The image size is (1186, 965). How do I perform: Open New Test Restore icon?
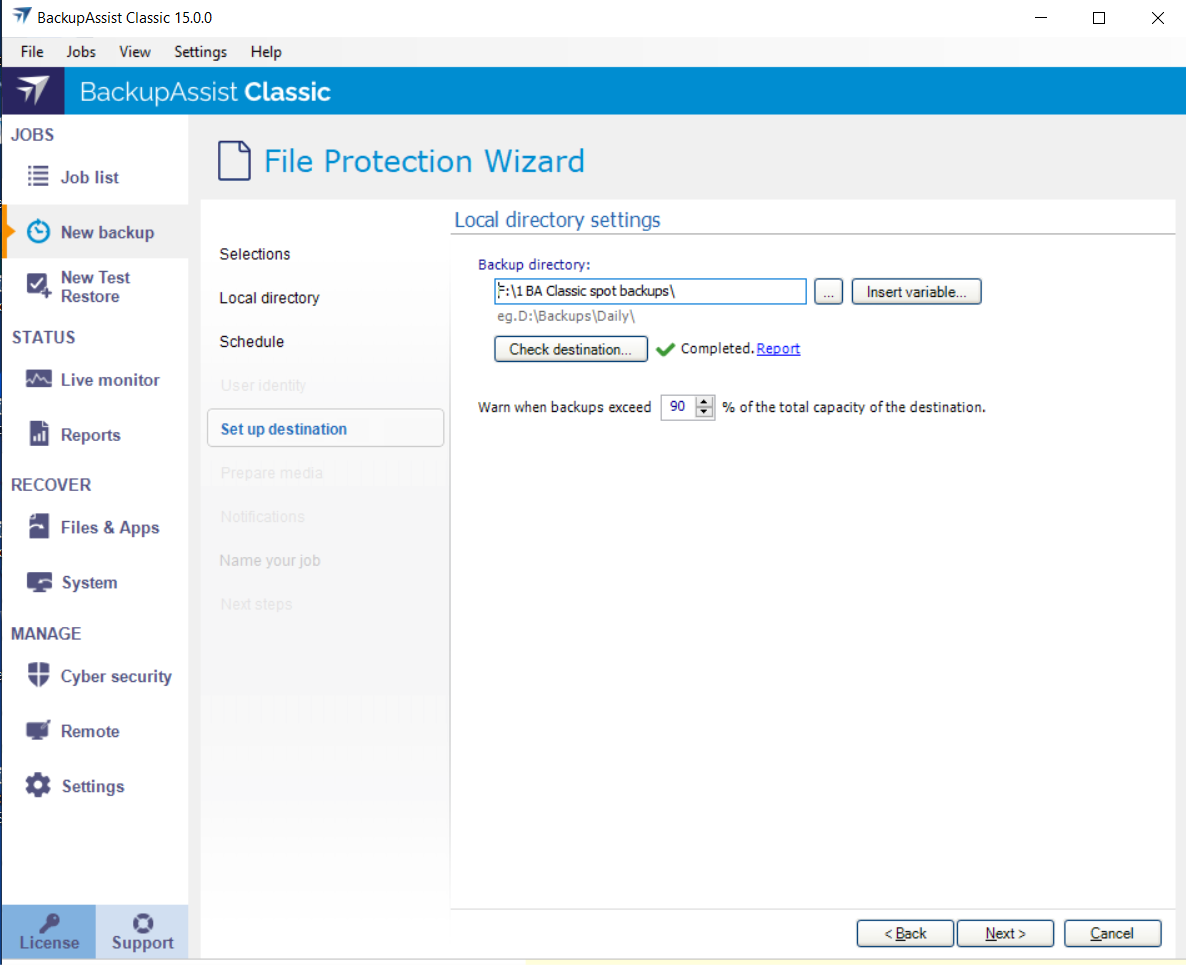coord(38,286)
